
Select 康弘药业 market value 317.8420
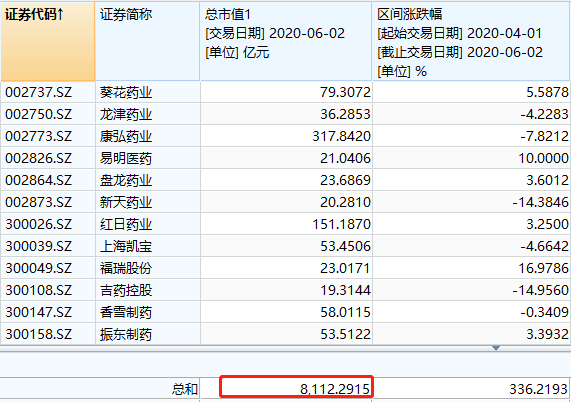coord(286,136)
